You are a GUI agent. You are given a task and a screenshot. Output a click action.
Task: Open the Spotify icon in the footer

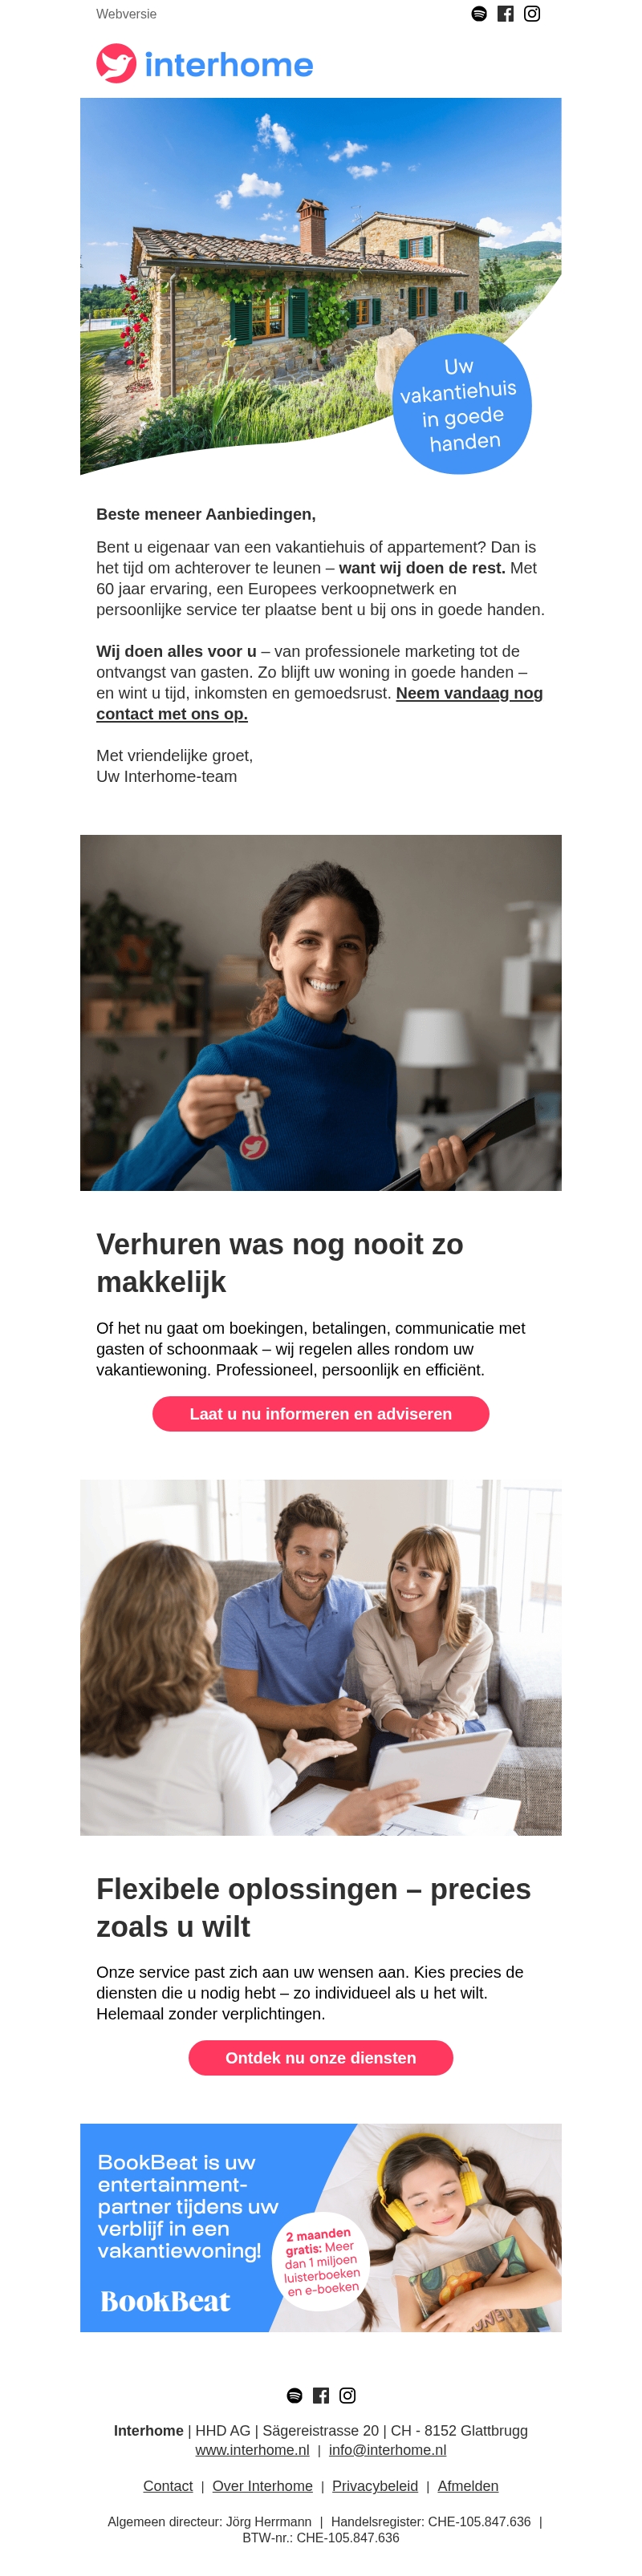[294, 2395]
